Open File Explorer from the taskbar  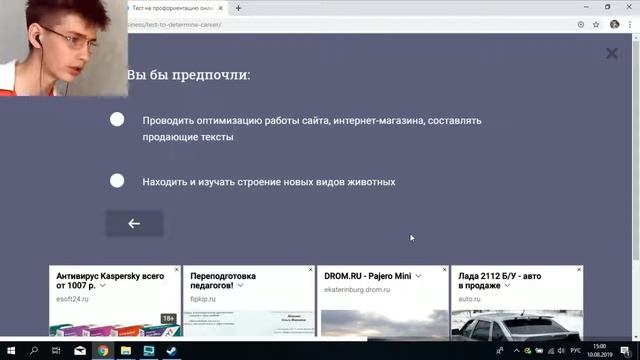point(126,351)
